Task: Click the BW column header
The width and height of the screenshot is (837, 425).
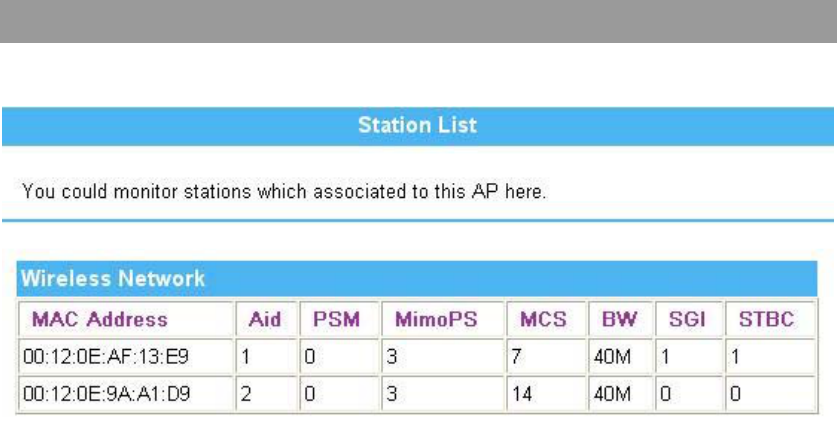Action: 620,319
